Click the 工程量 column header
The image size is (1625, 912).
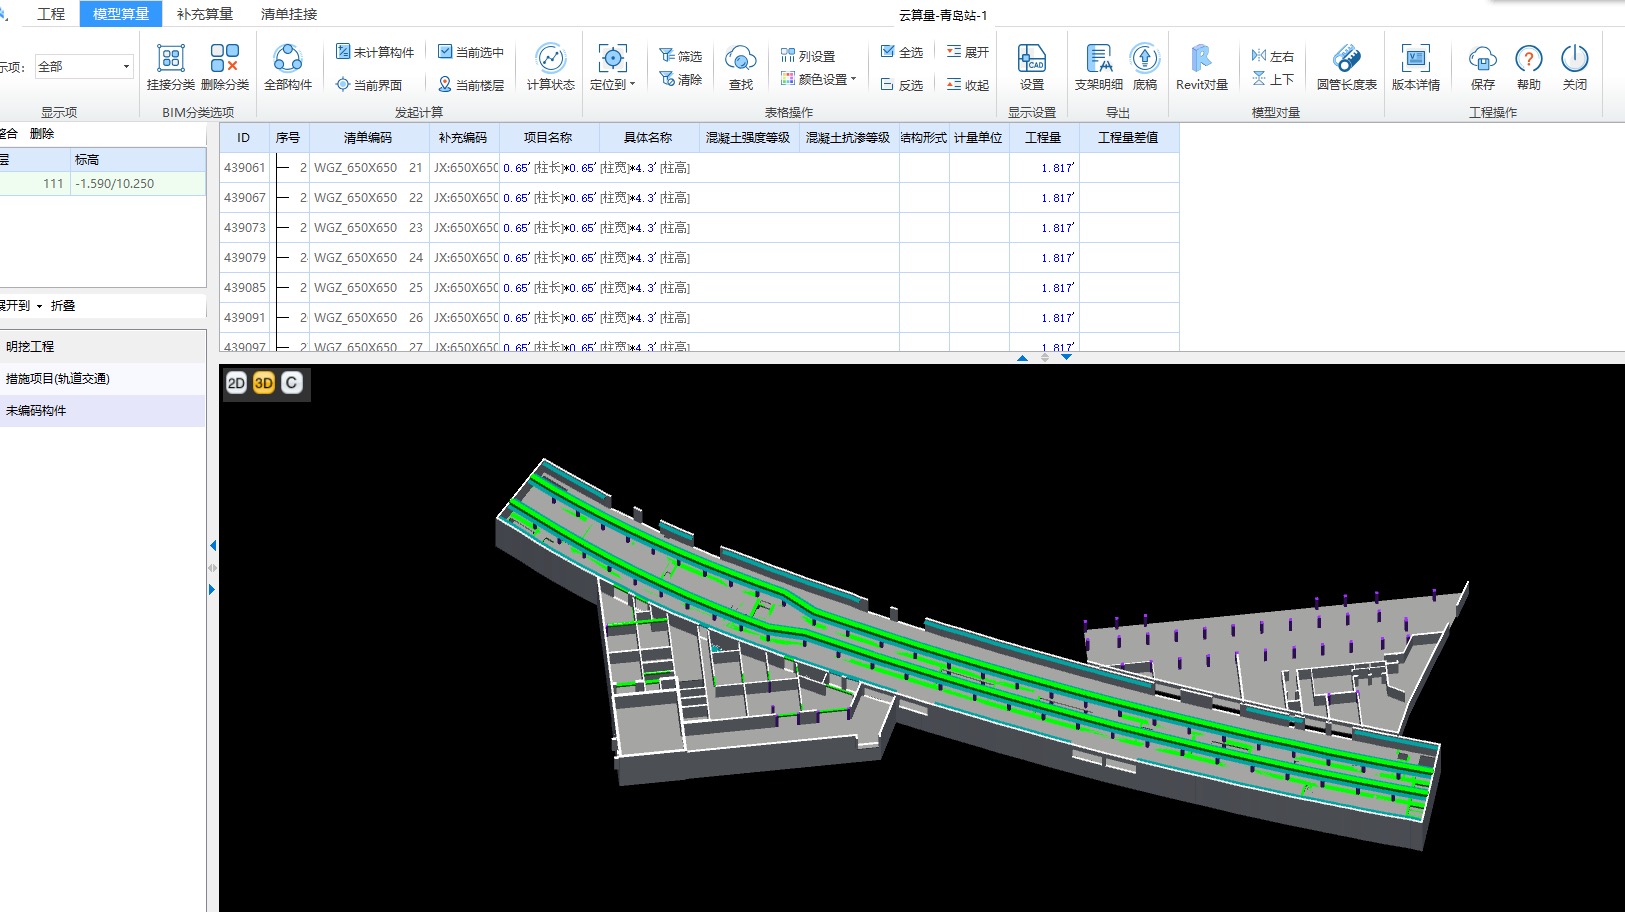(1042, 138)
